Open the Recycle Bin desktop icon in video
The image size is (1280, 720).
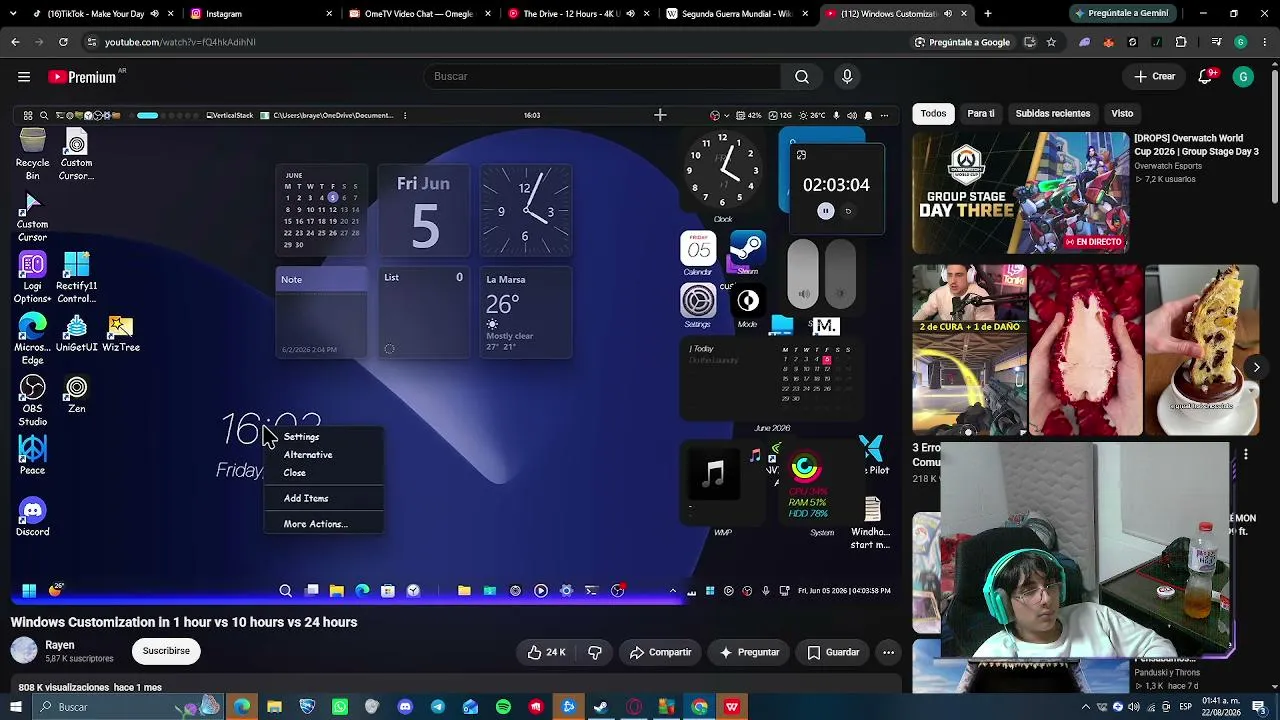(x=32, y=155)
